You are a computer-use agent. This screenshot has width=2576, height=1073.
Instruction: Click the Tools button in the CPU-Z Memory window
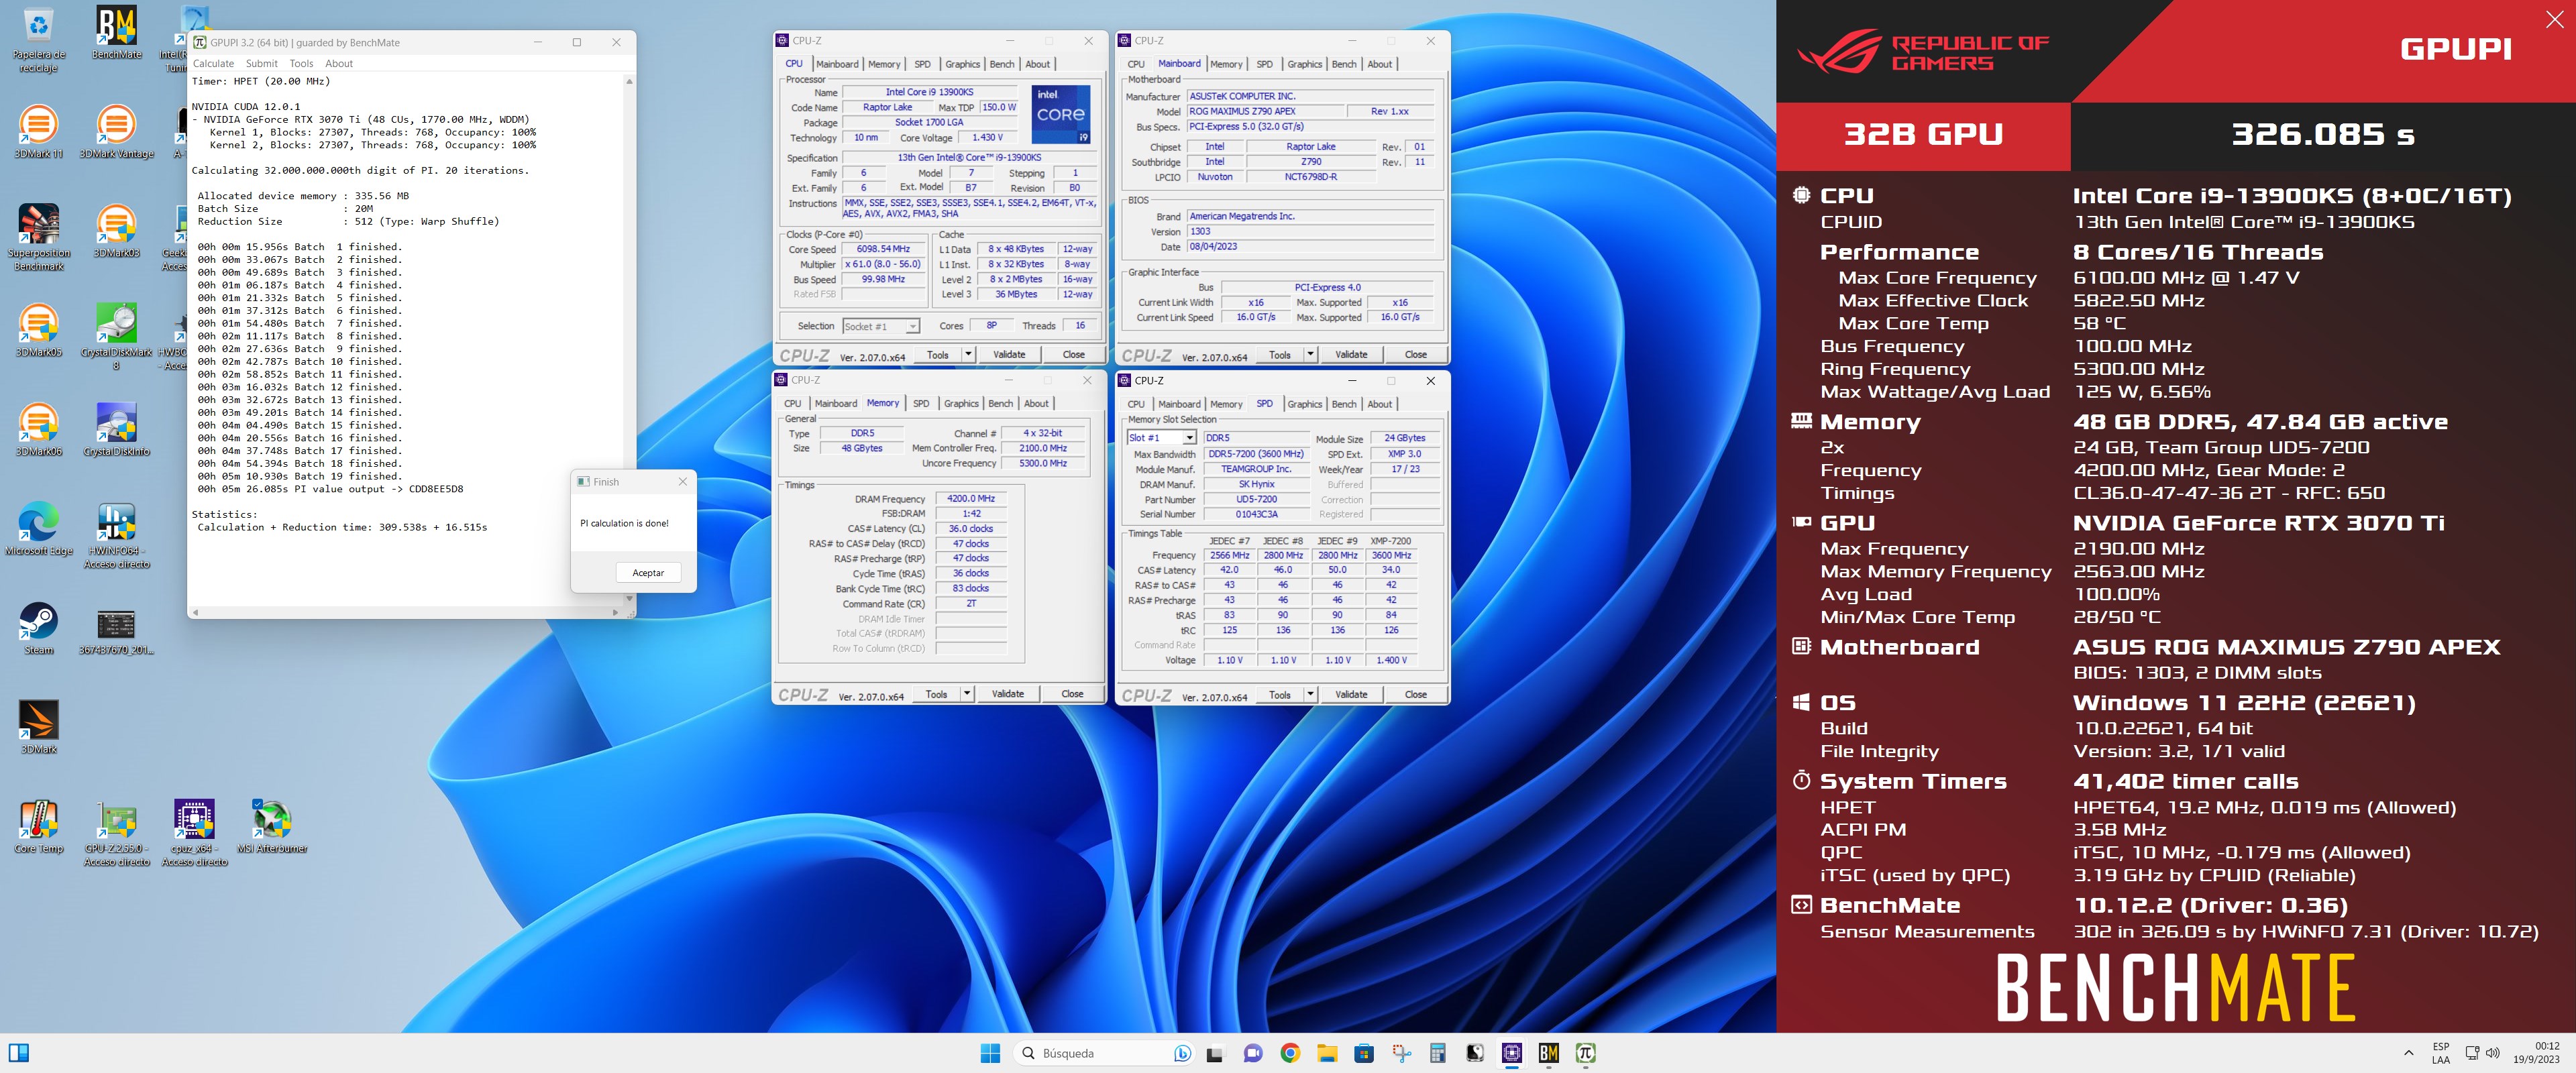click(937, 693)
